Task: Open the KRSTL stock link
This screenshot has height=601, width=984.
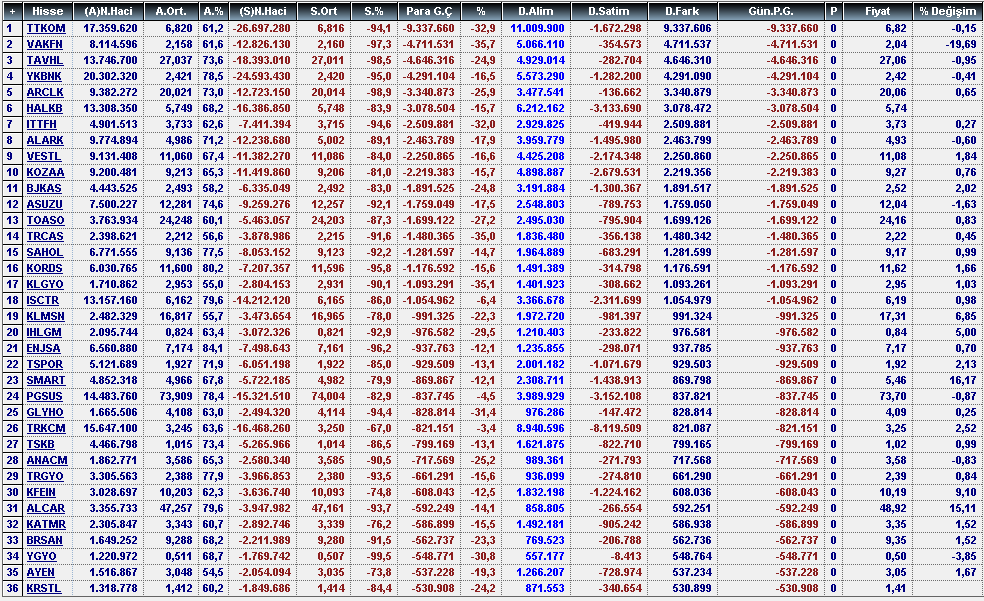Action: pyautogui.click(x=44, y=588)
